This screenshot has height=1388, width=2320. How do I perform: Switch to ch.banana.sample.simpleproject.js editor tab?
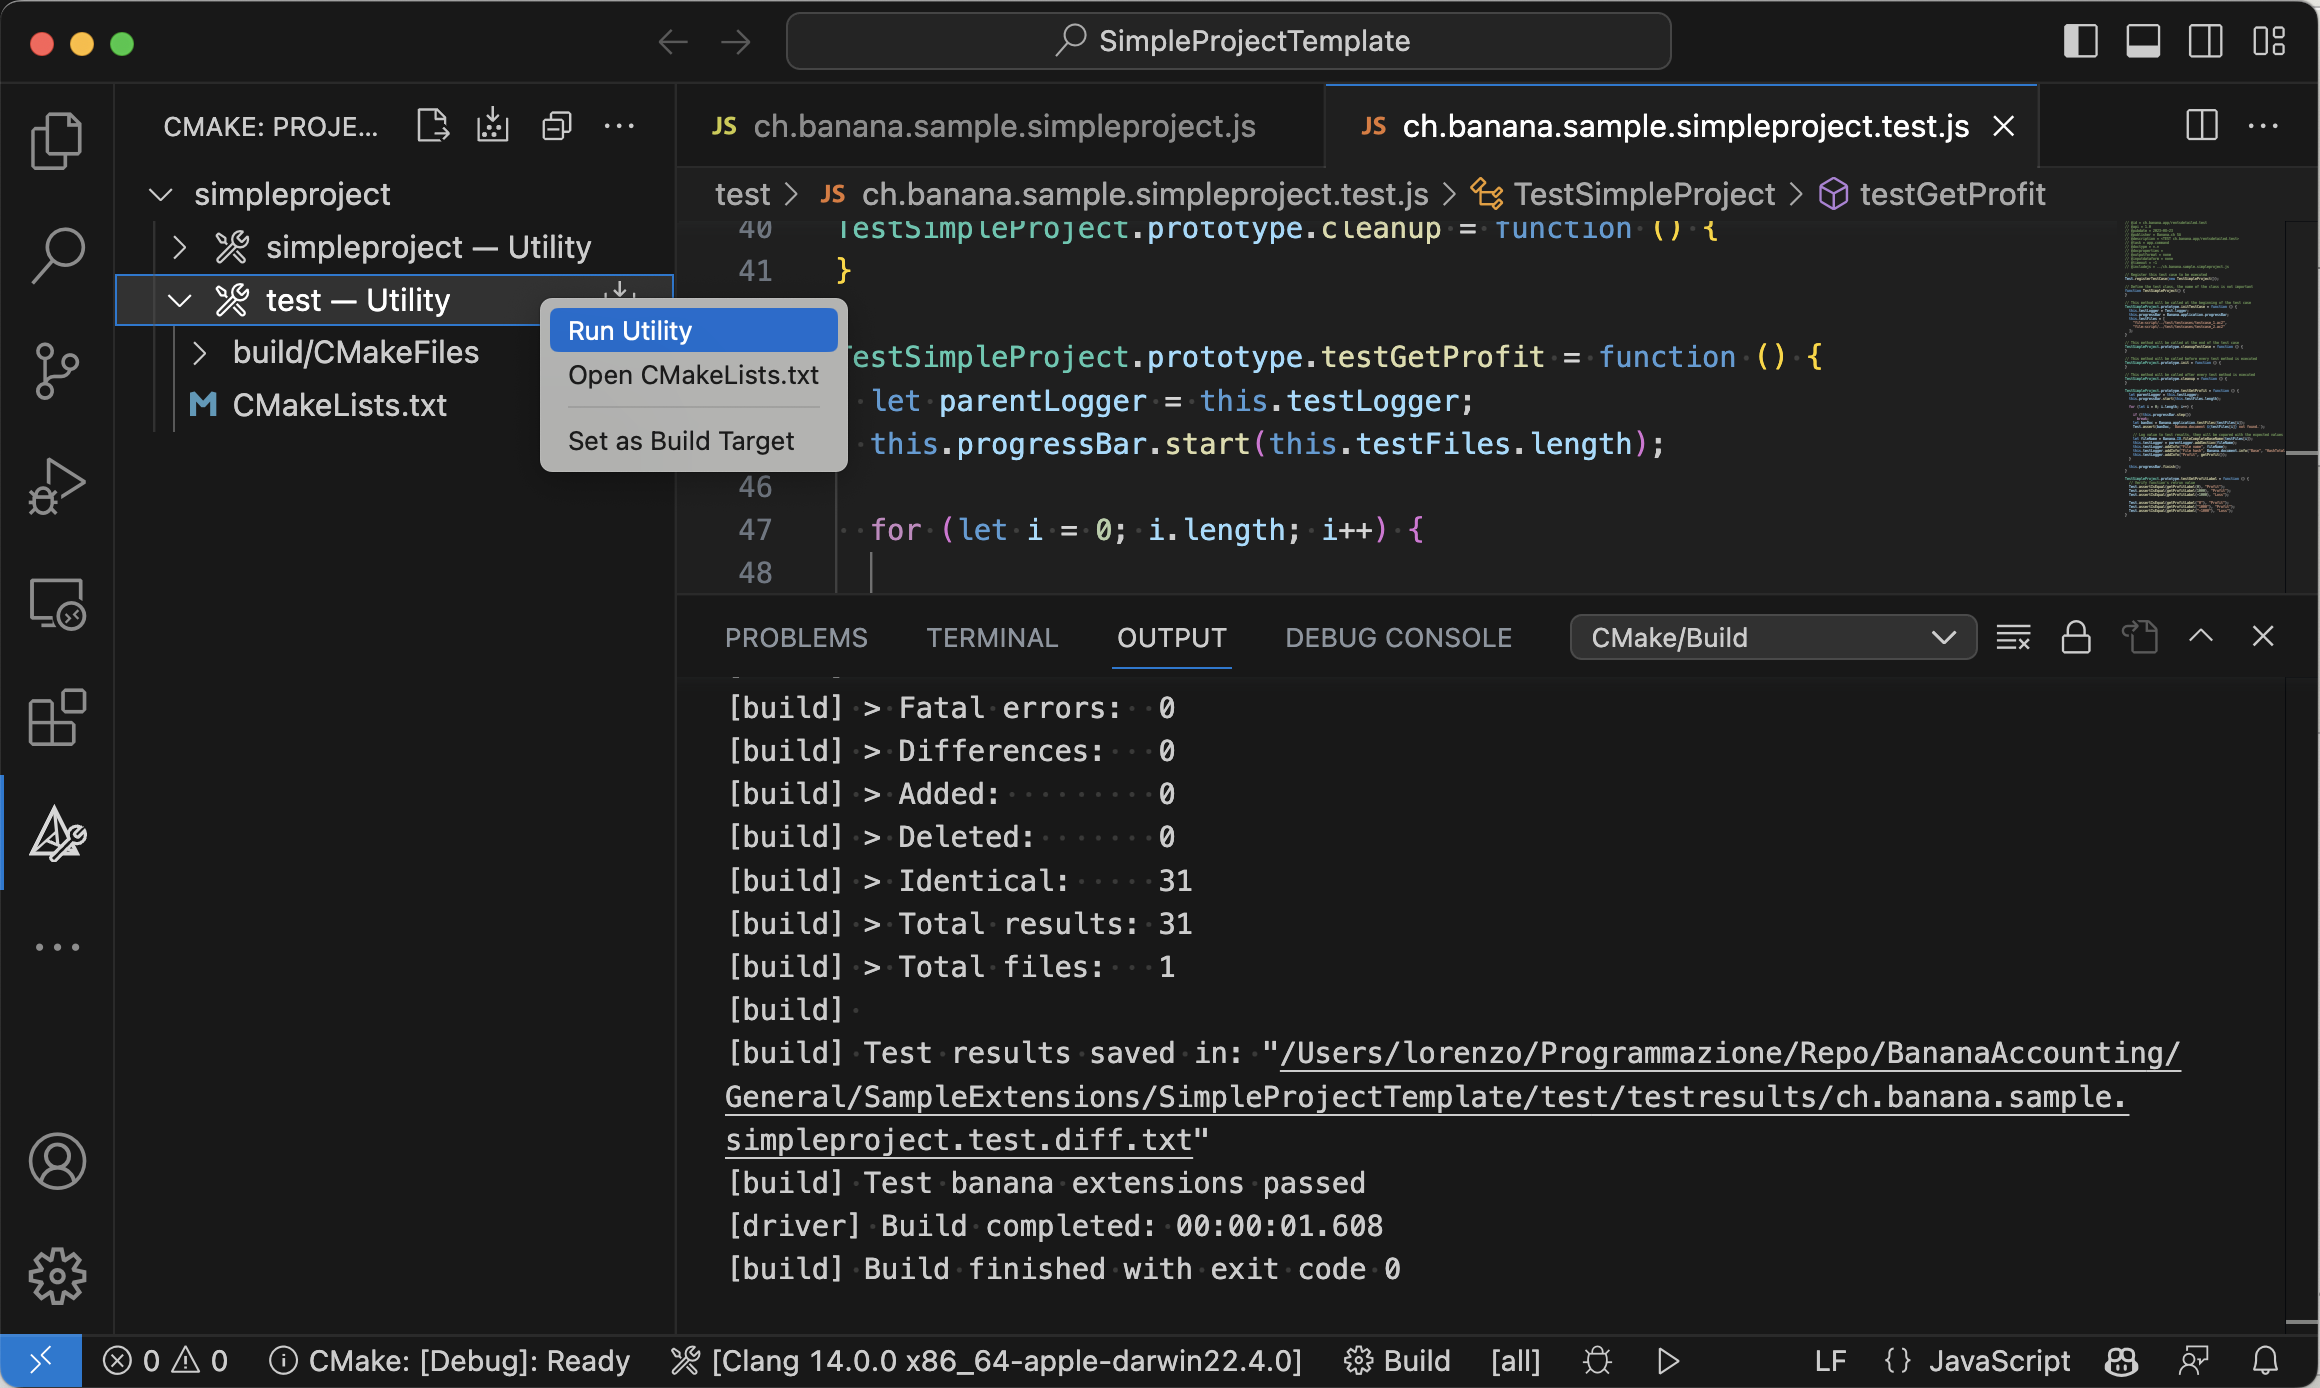pos(1000,126)
